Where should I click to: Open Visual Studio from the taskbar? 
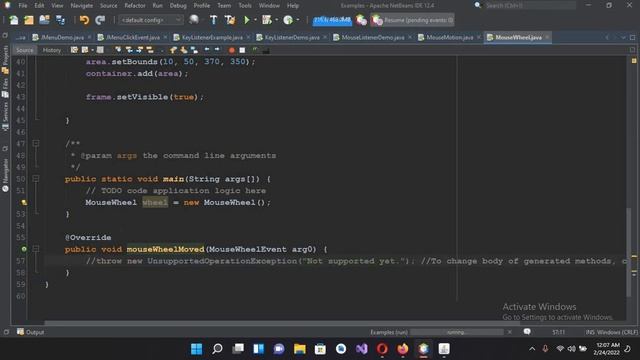pos(362,349)
